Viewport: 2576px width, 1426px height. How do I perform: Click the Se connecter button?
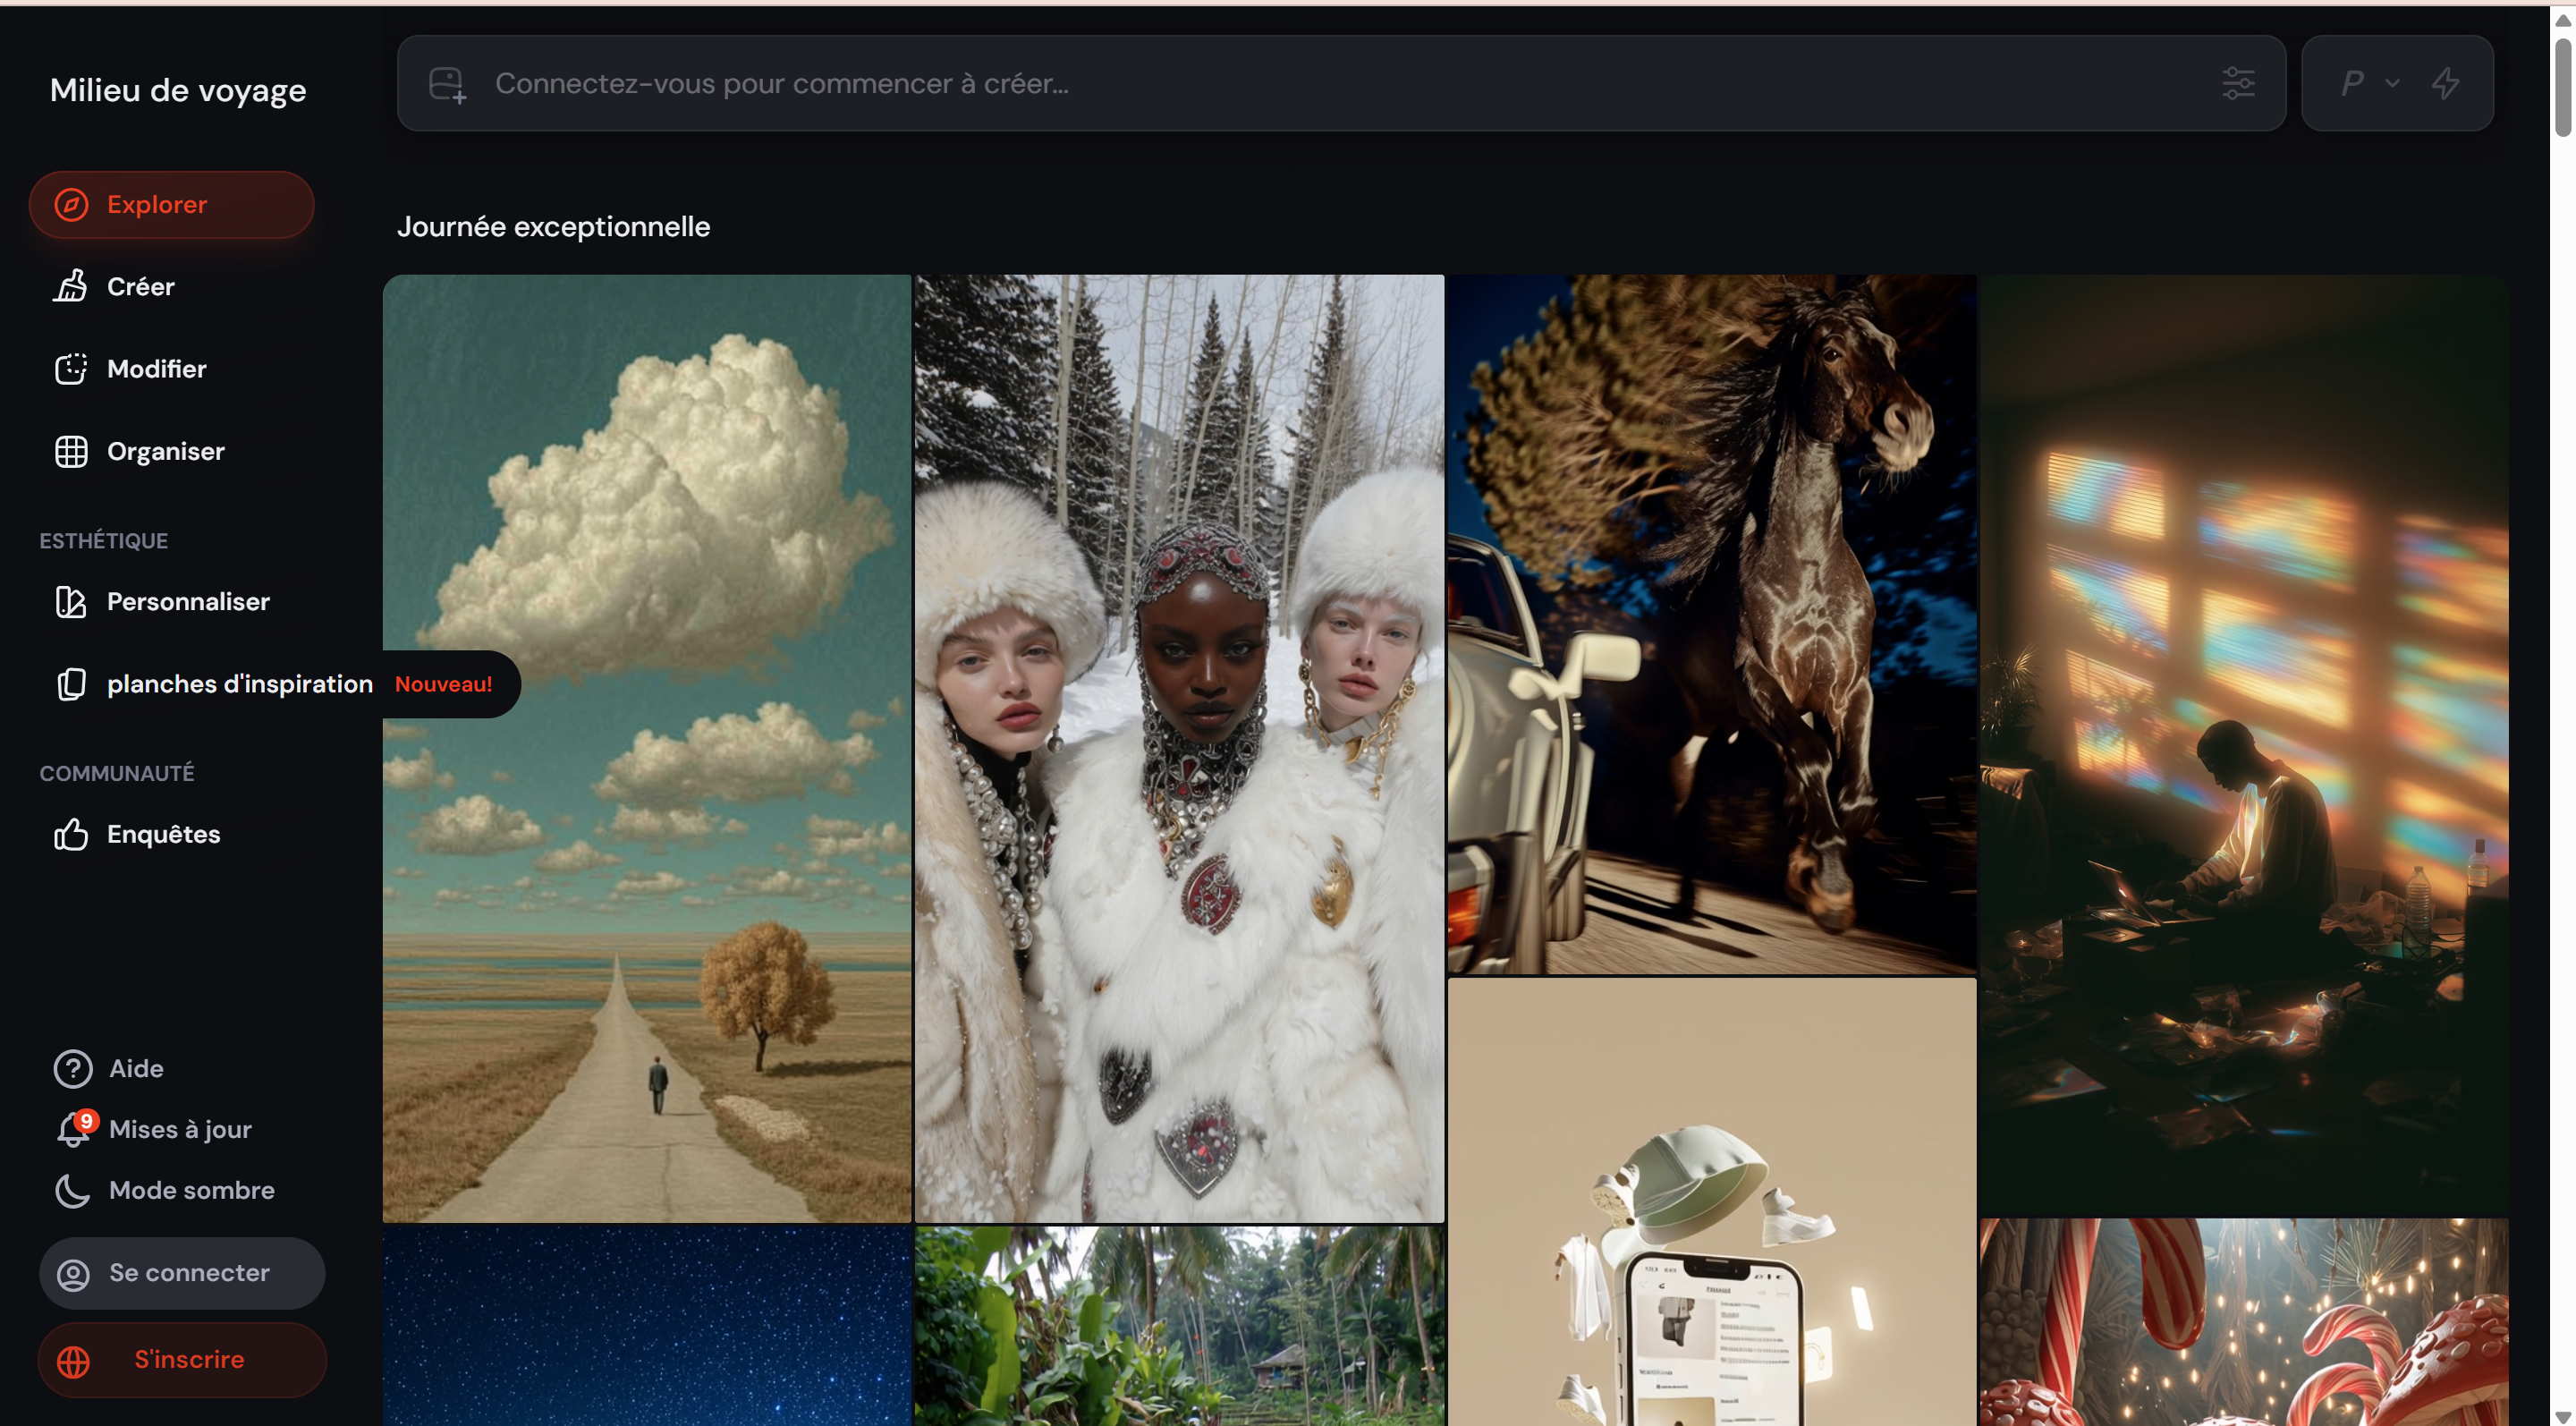click(182, 1273)
